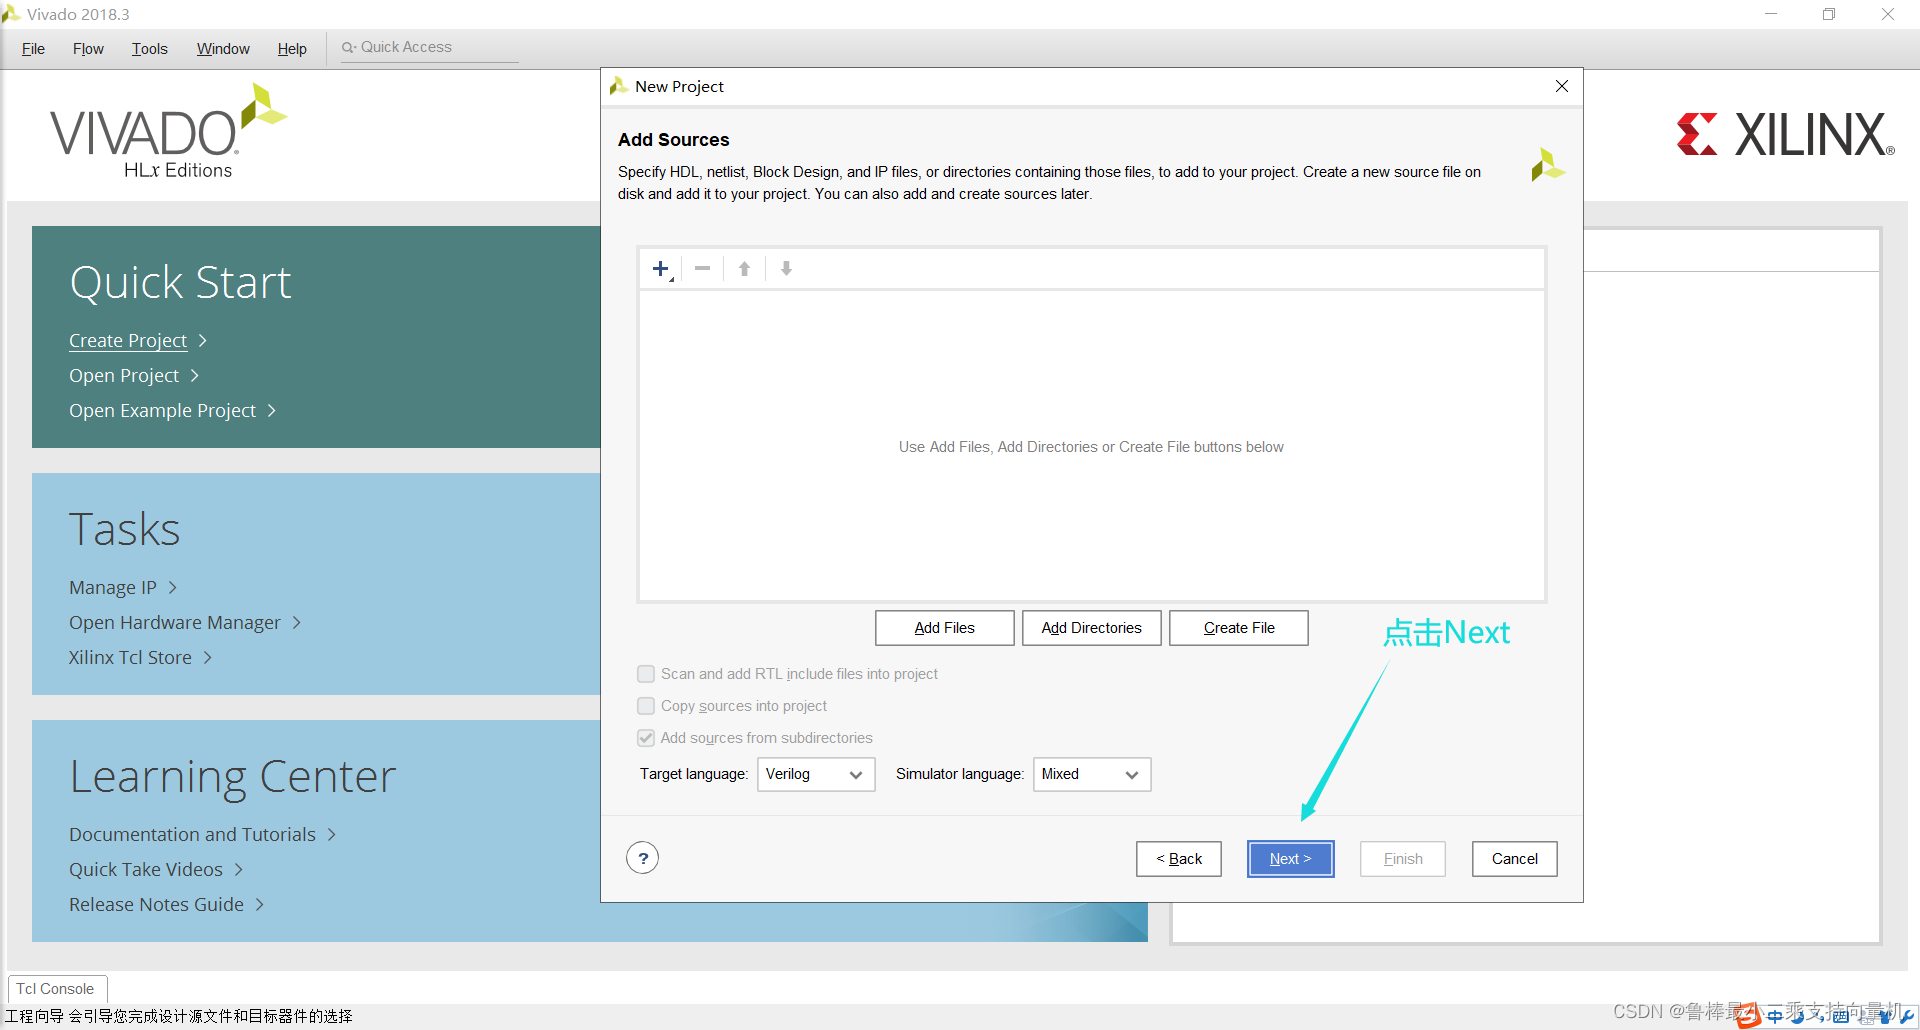Image resolution: width=1920 pixels, height=1030 pixels.
Task: Click the minus Remove source icon
Action: click(x=702, y=268)
